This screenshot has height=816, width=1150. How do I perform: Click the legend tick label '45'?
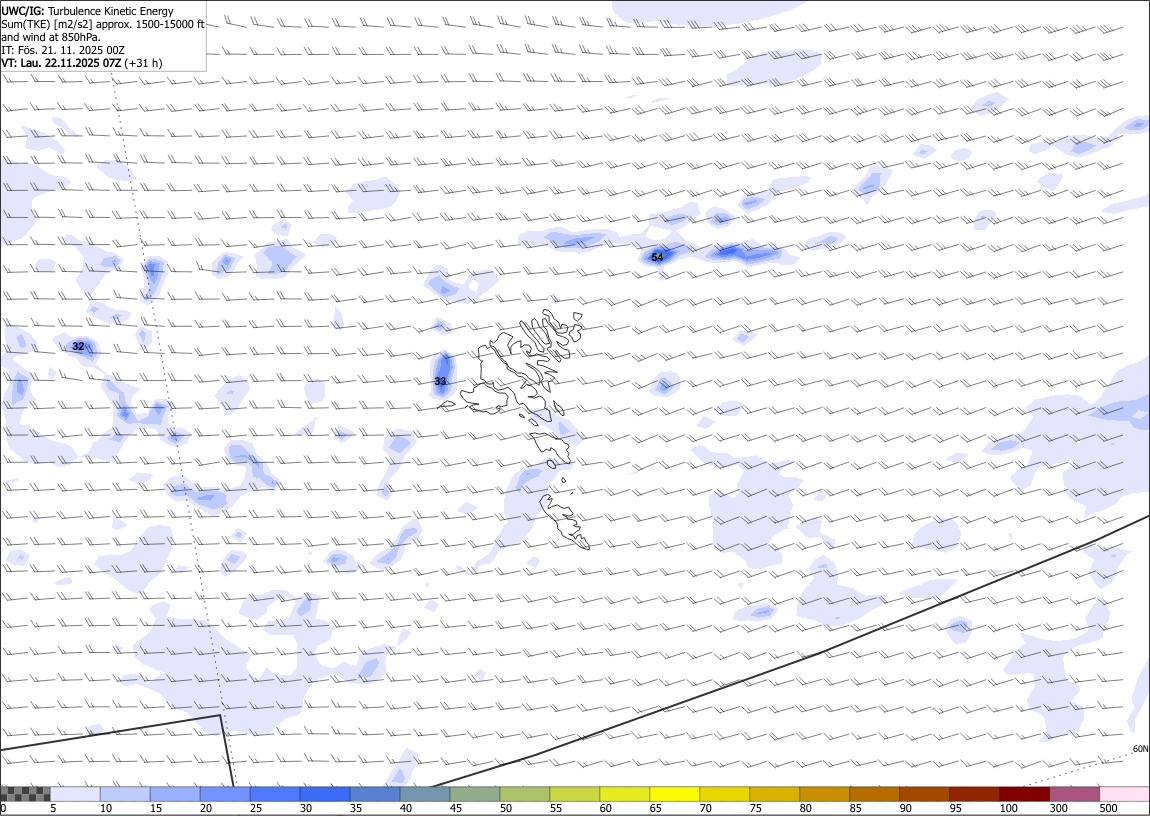pos(455,808)
